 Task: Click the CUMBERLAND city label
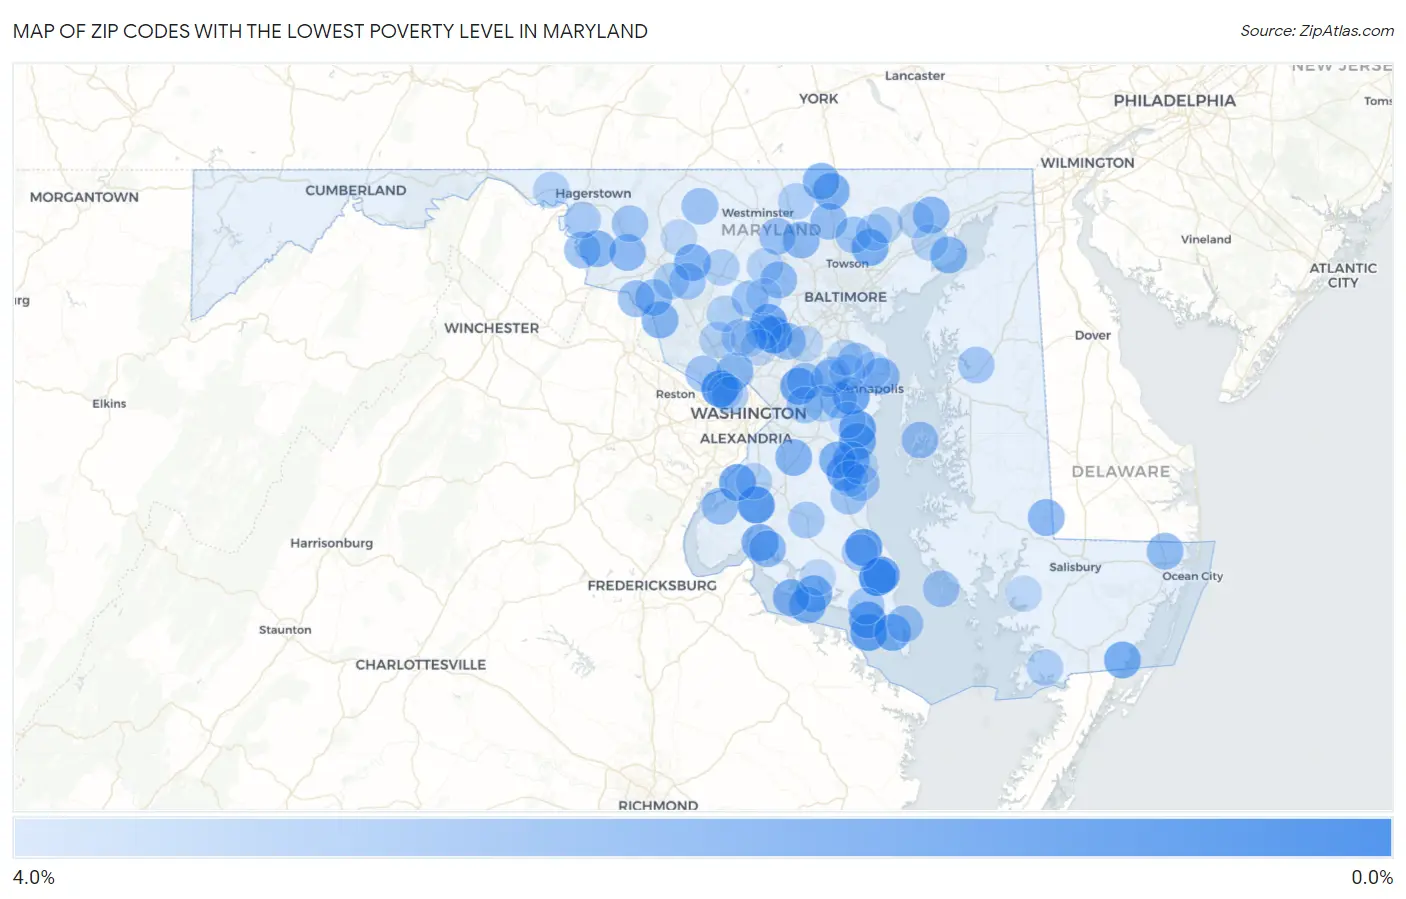click(x=356, y=191)
